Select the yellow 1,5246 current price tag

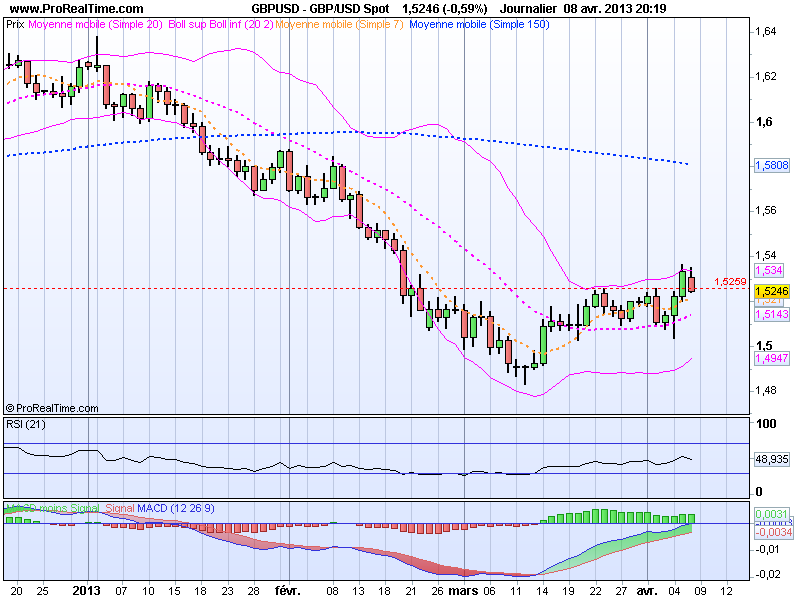(x=771, y=291)
